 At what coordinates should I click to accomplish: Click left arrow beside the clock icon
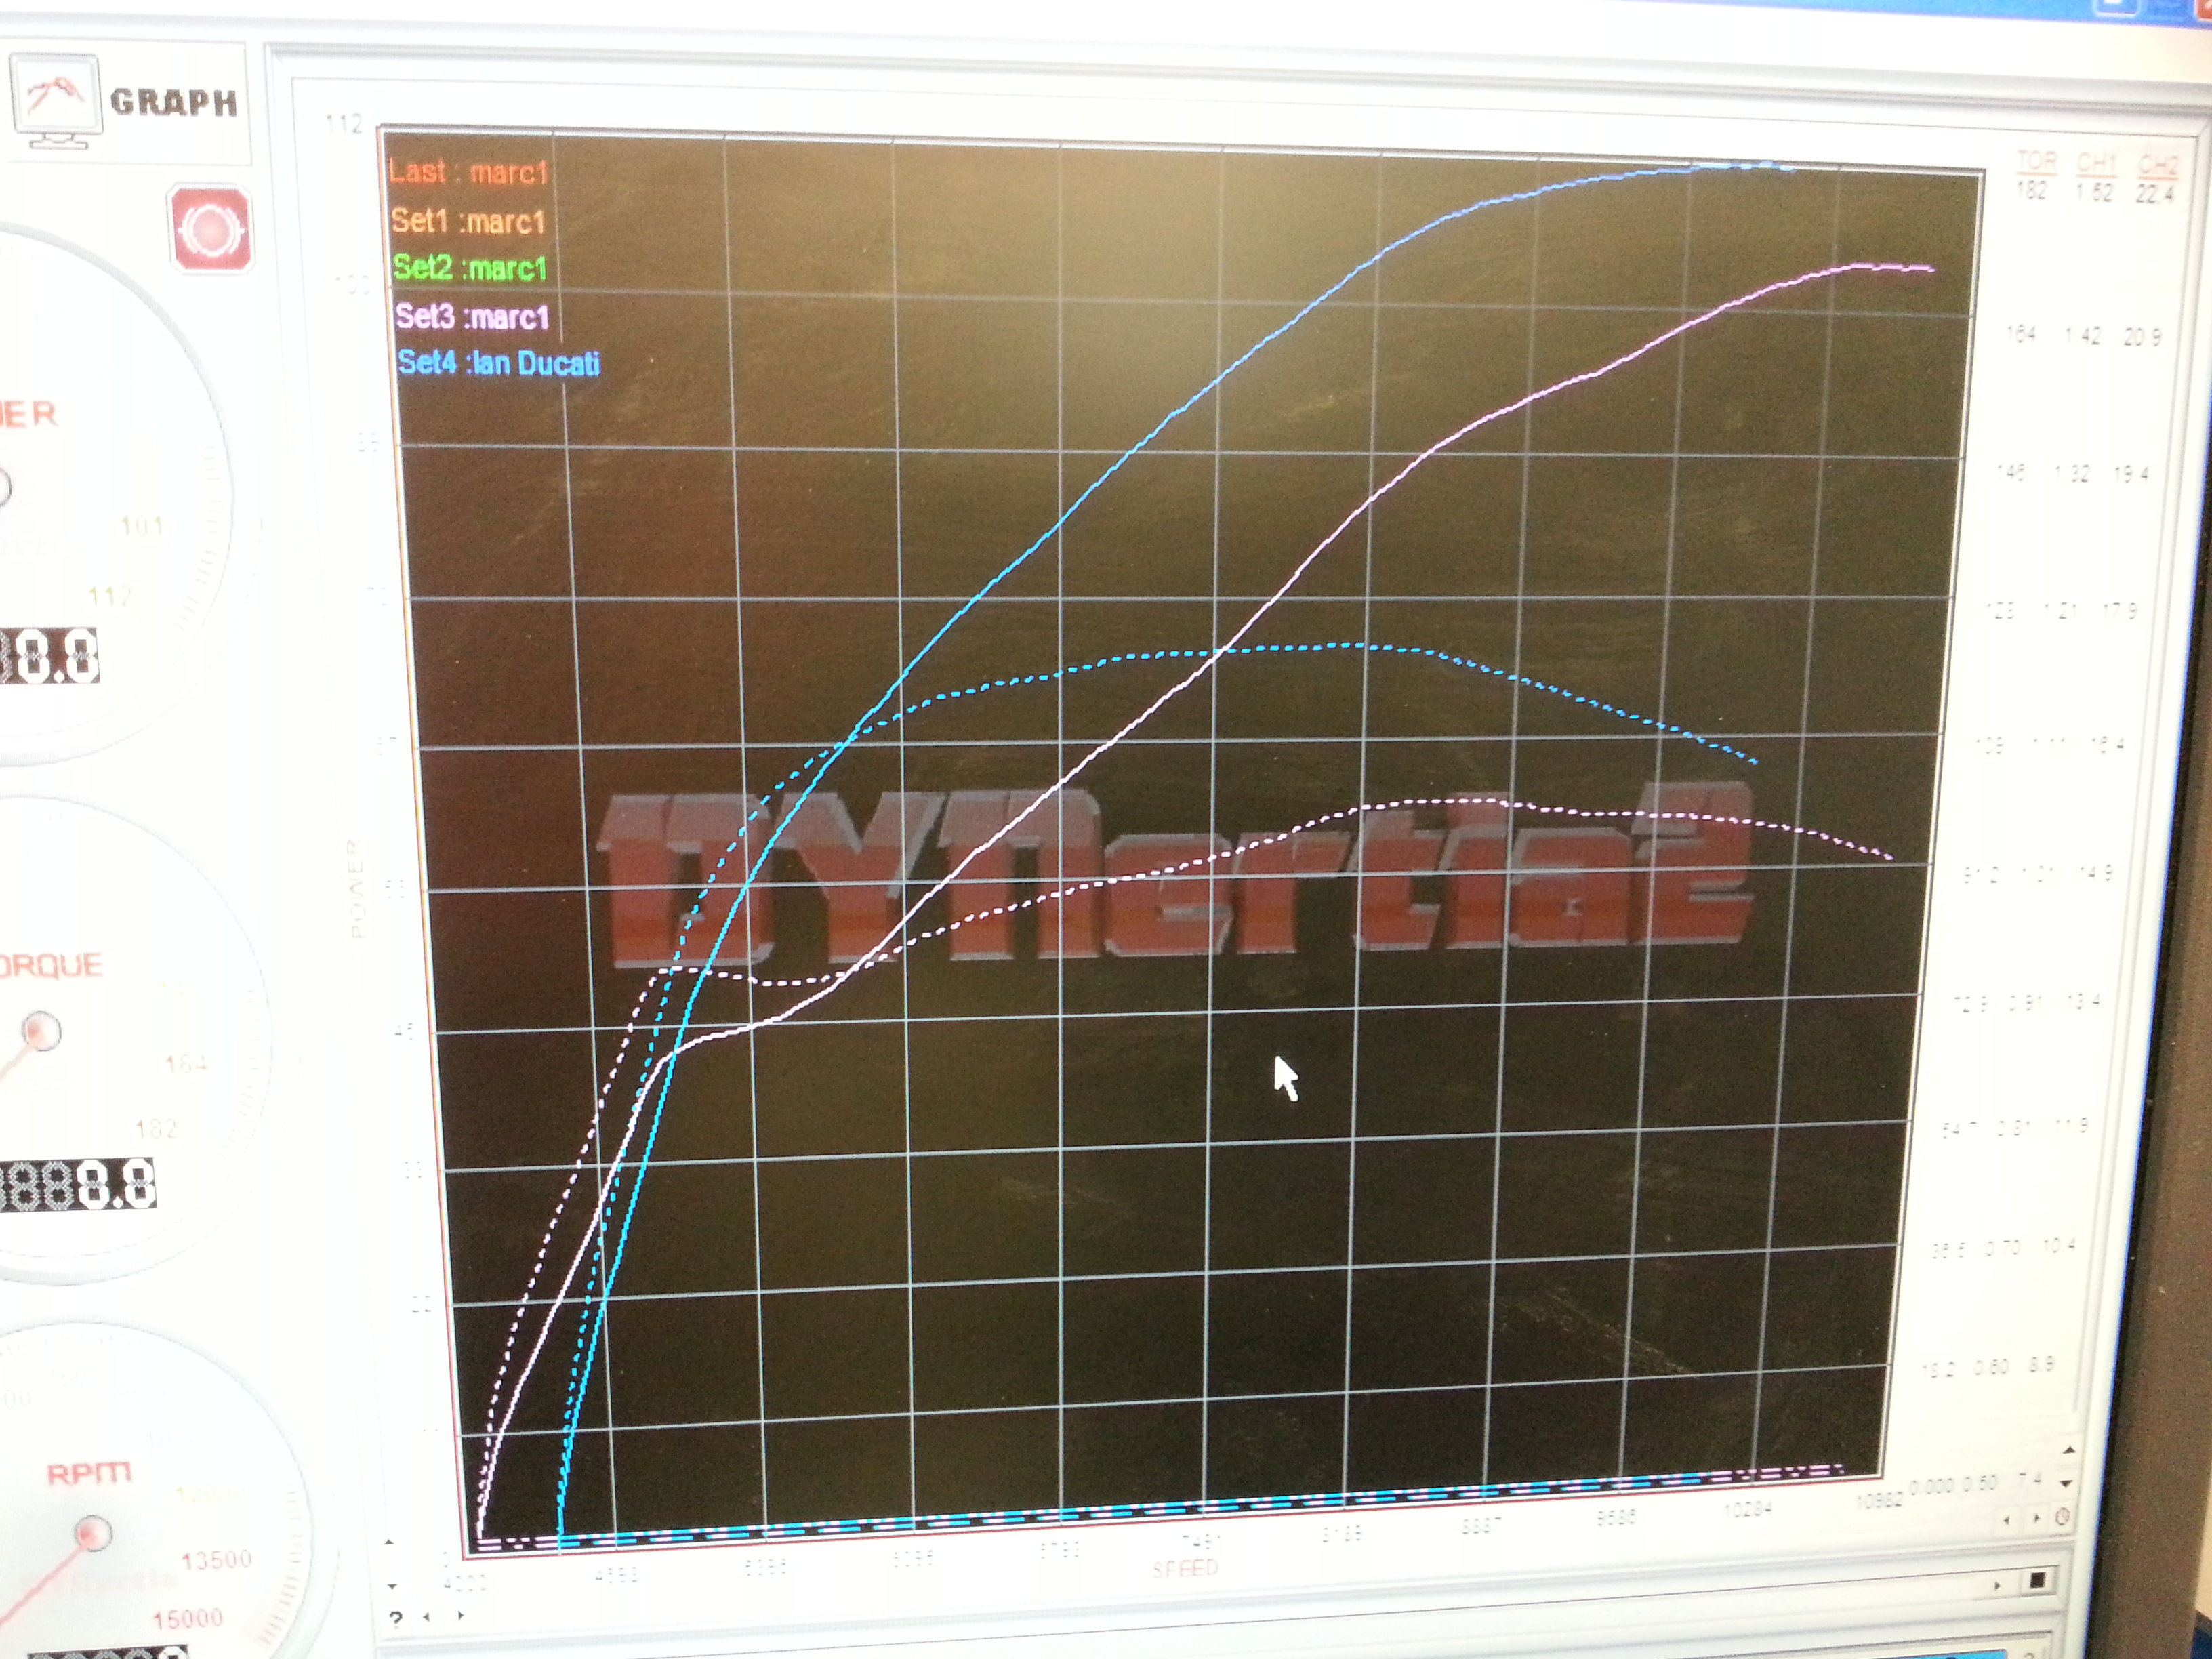[2008, 1520]
